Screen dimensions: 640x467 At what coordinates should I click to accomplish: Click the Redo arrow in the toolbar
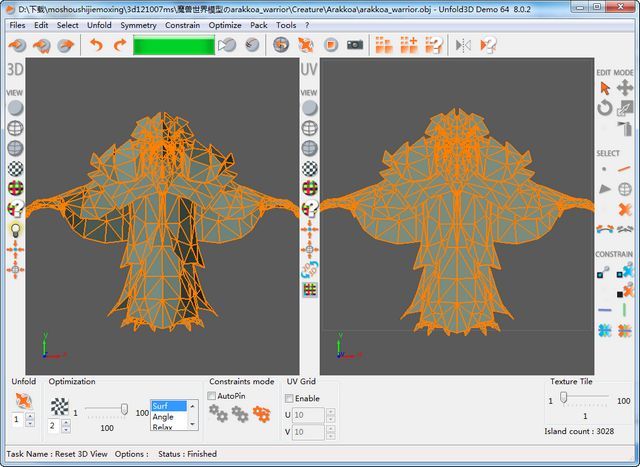(x=120, y=45)
